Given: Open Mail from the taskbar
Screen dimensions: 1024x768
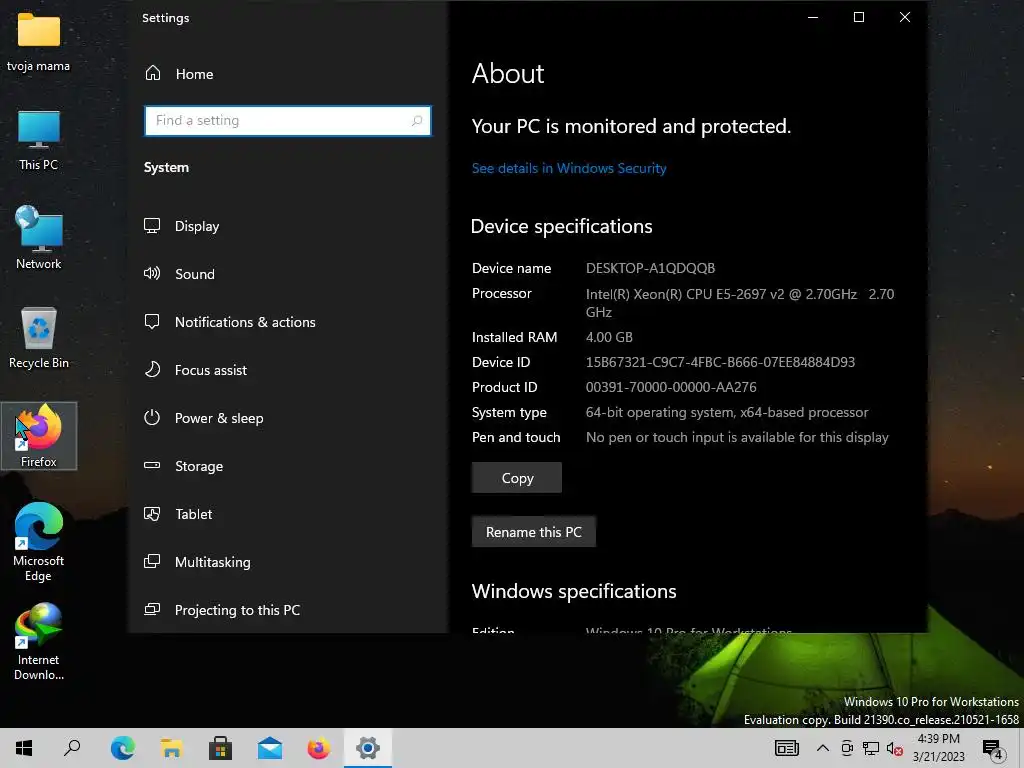Looking at the screenshot, I should point(269,748).
